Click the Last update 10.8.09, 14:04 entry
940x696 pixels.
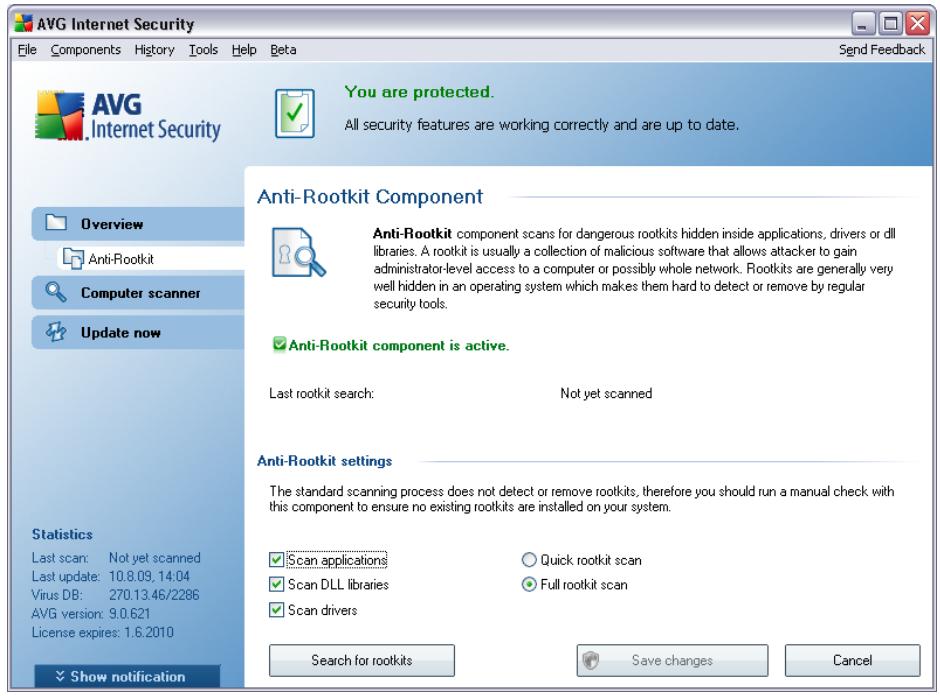click(111, 576)
